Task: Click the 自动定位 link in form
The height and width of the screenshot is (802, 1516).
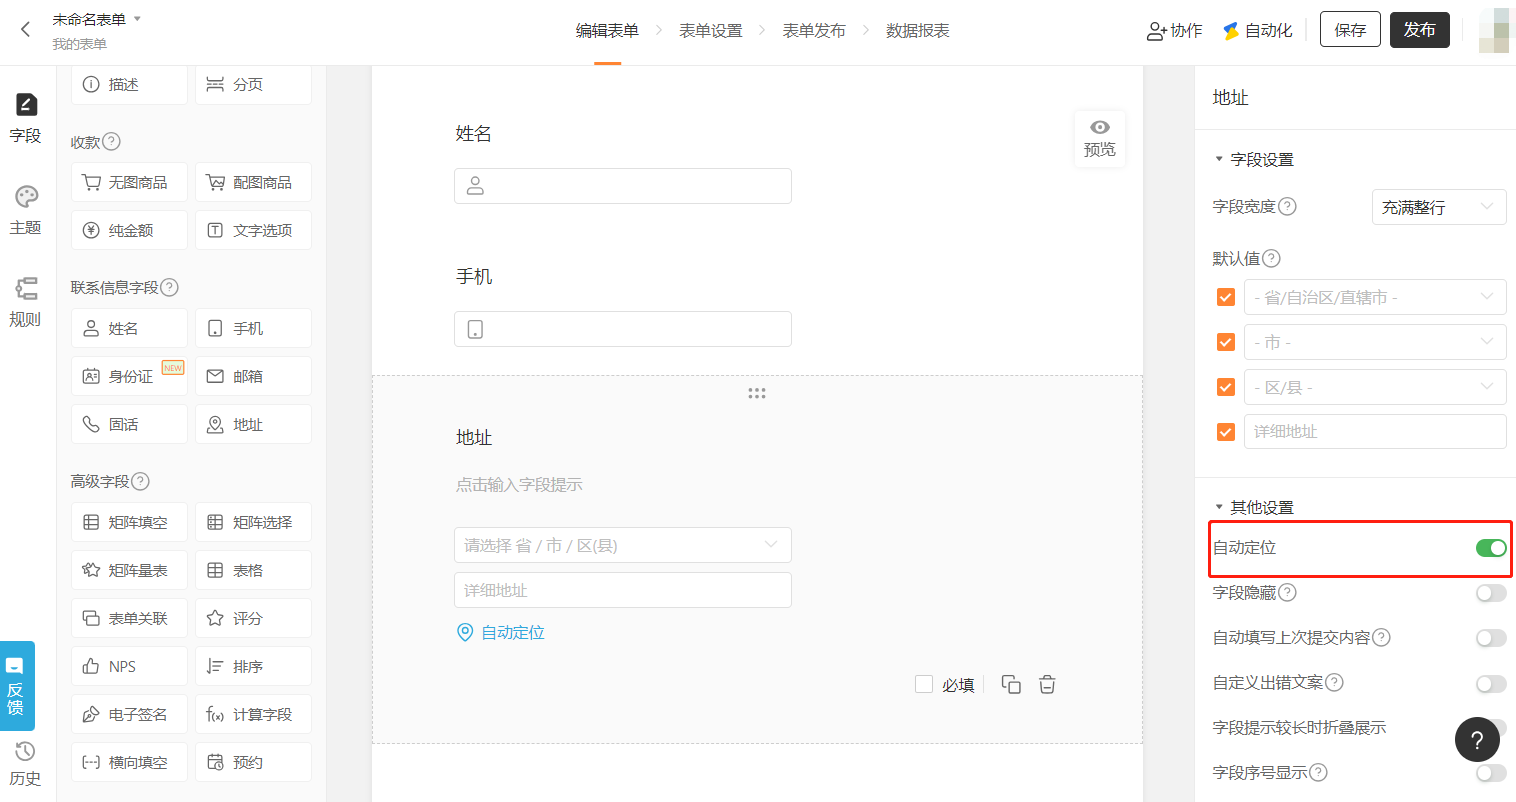Action: tap(501, 632)
